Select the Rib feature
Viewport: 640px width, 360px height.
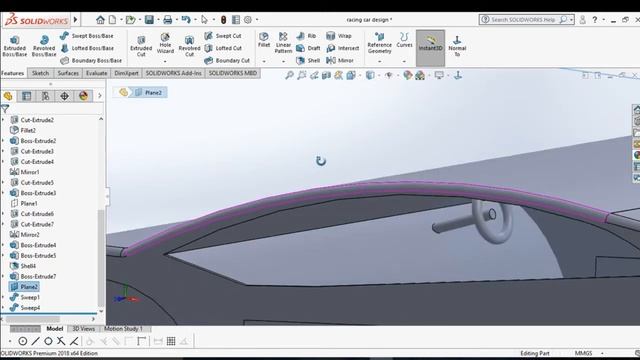(x=306, y=36)
